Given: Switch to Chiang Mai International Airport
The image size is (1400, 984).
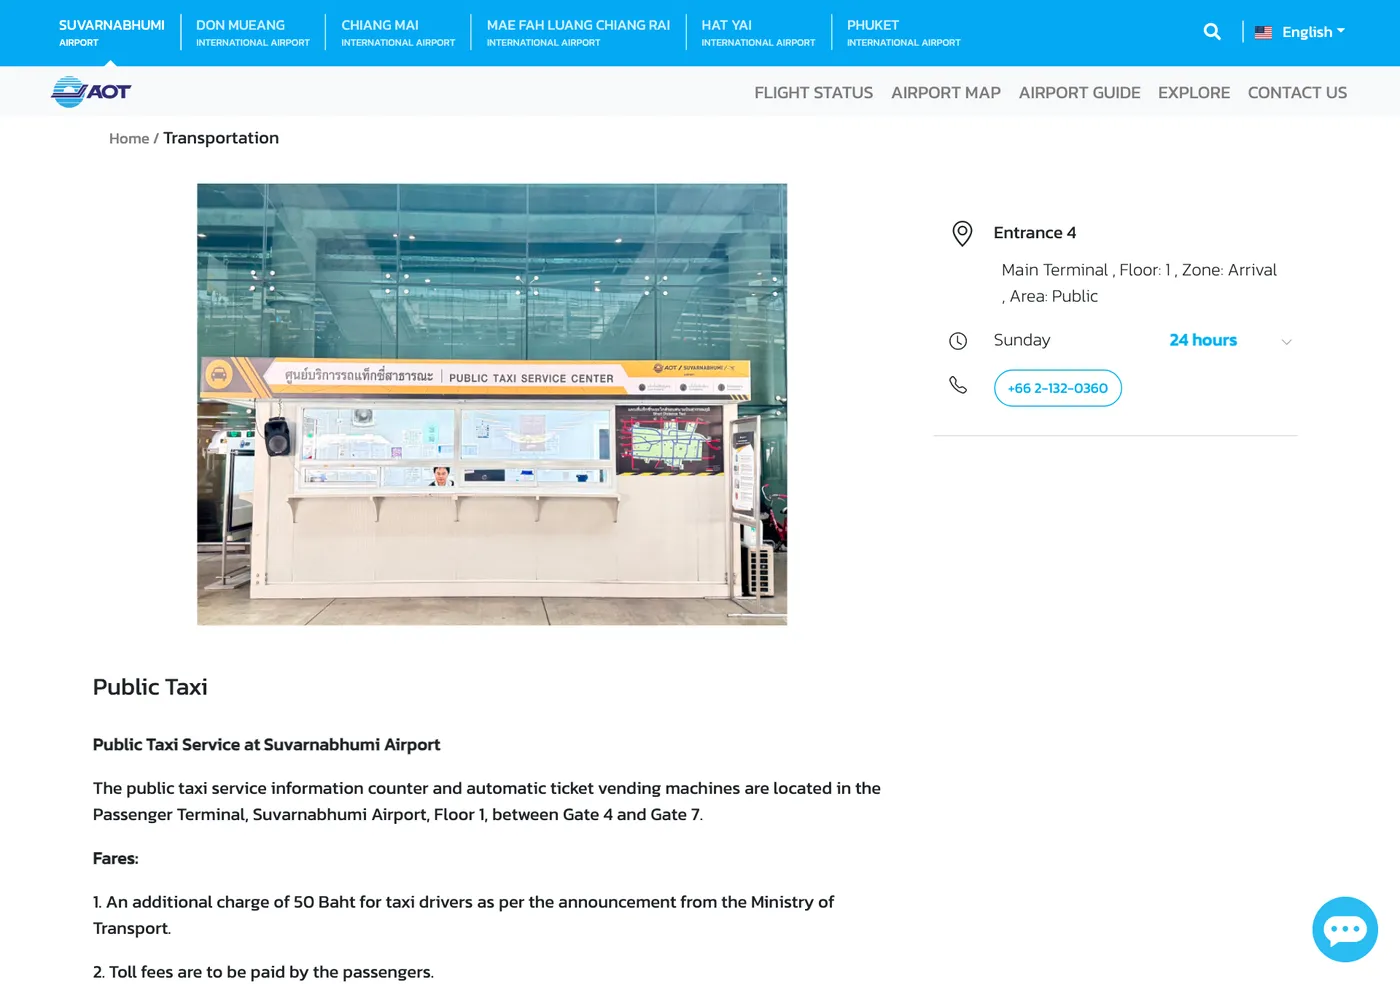Looking at the screenshot, I should pos(398,32).
